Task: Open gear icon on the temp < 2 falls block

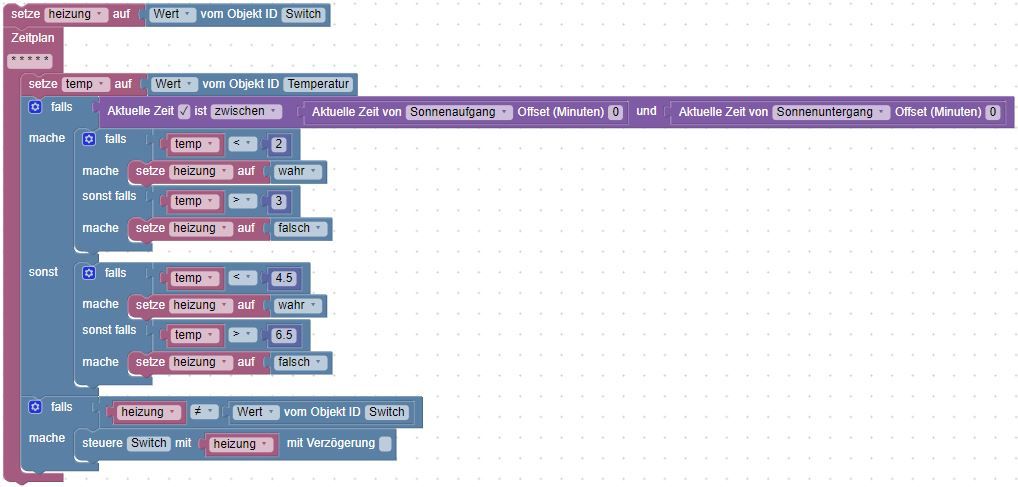Action: 90,139
